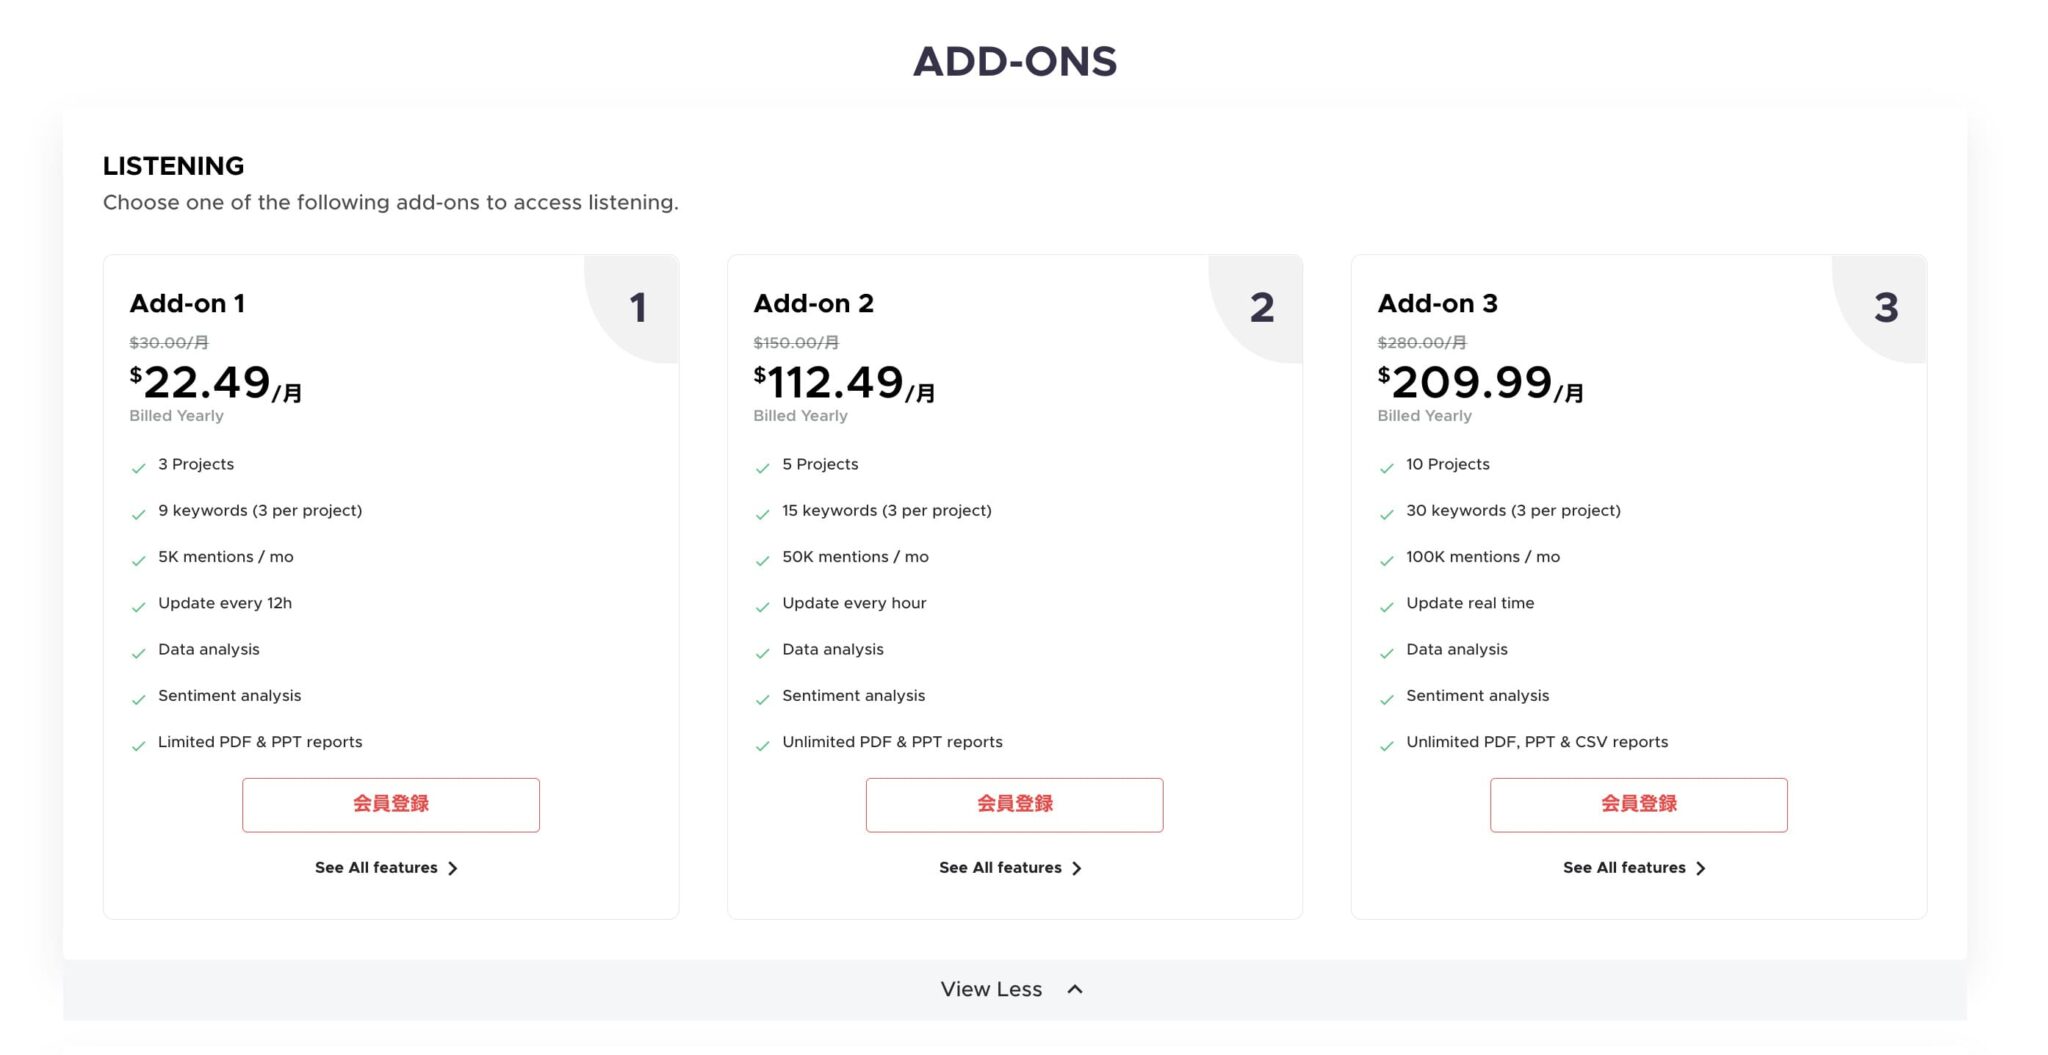Click the checkmark beside Unlimited PDF & PPT reports
The width and height of the screenshot is (2048, 1055).
point(761,744)
